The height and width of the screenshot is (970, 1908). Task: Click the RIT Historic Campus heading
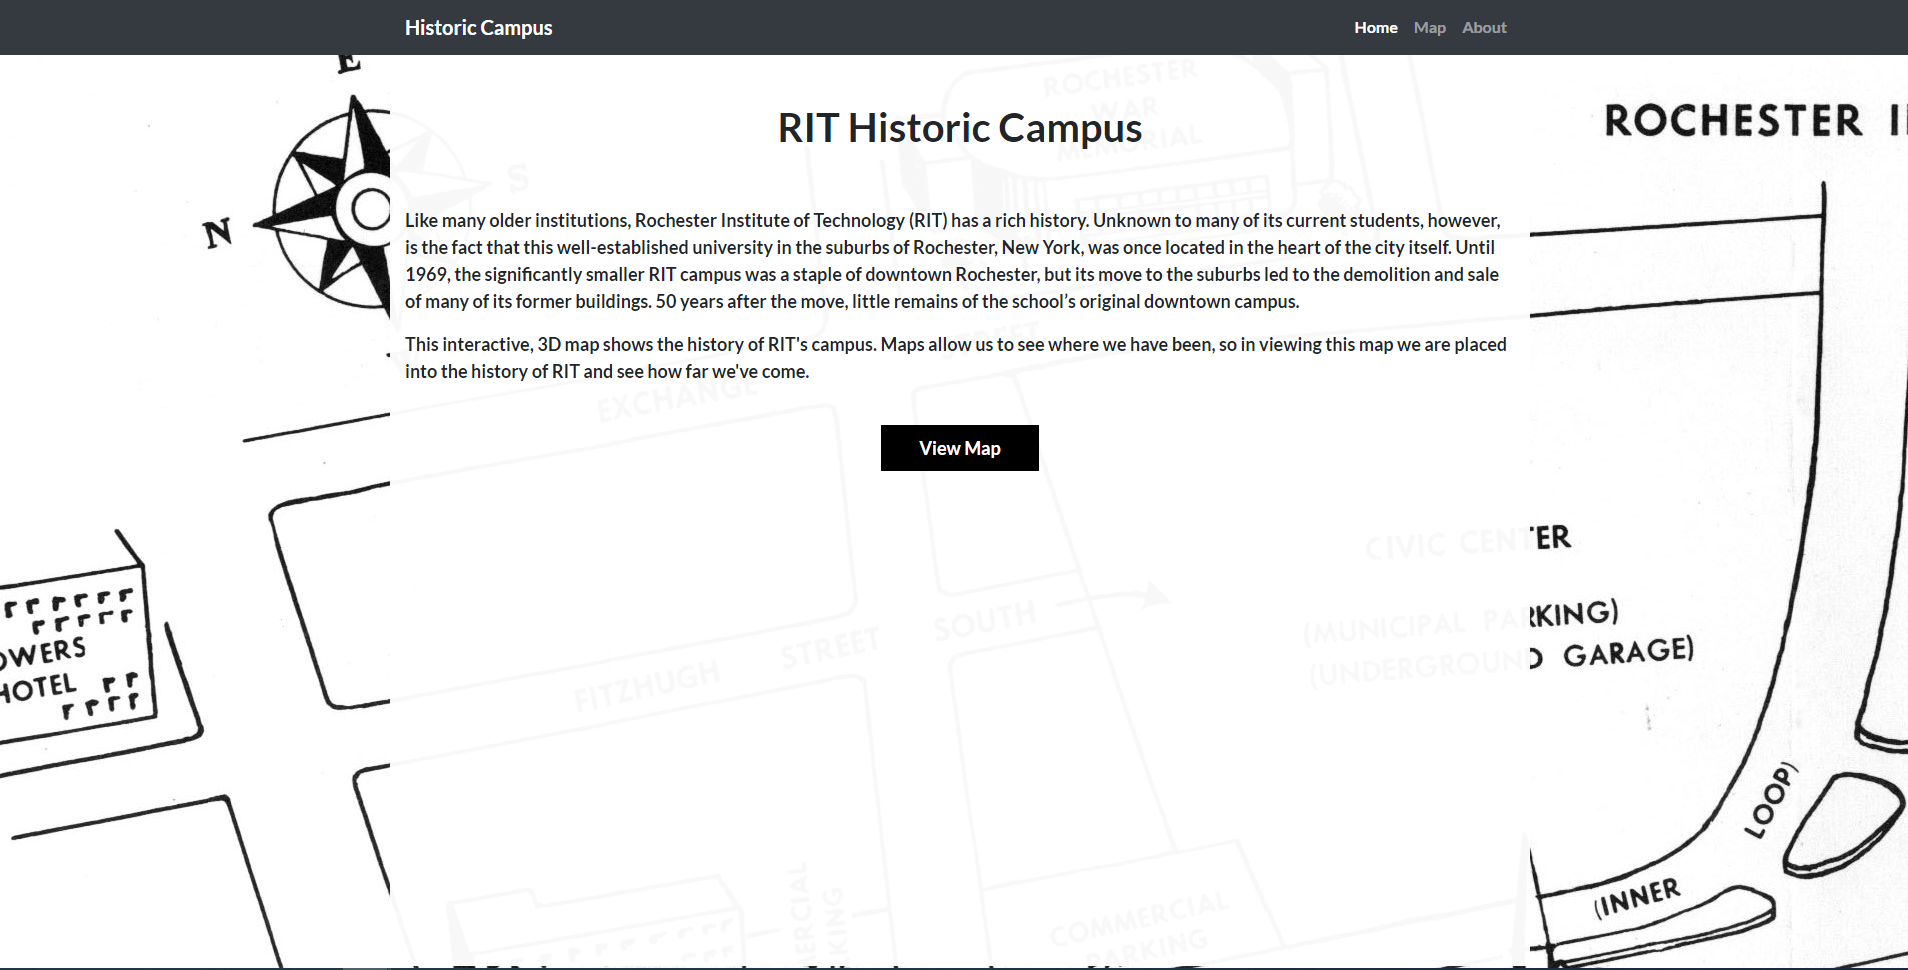point(959,128)
